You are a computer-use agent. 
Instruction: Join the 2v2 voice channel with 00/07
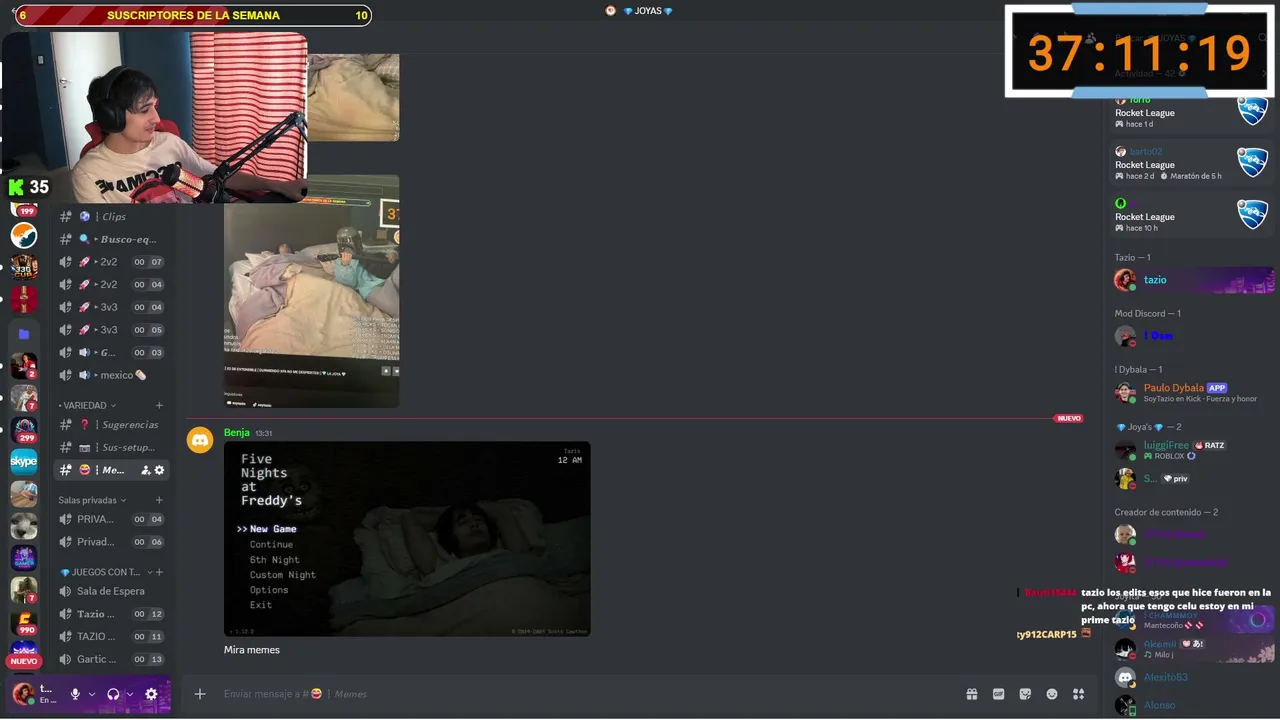pyautogui.click(x=111, y=262)
